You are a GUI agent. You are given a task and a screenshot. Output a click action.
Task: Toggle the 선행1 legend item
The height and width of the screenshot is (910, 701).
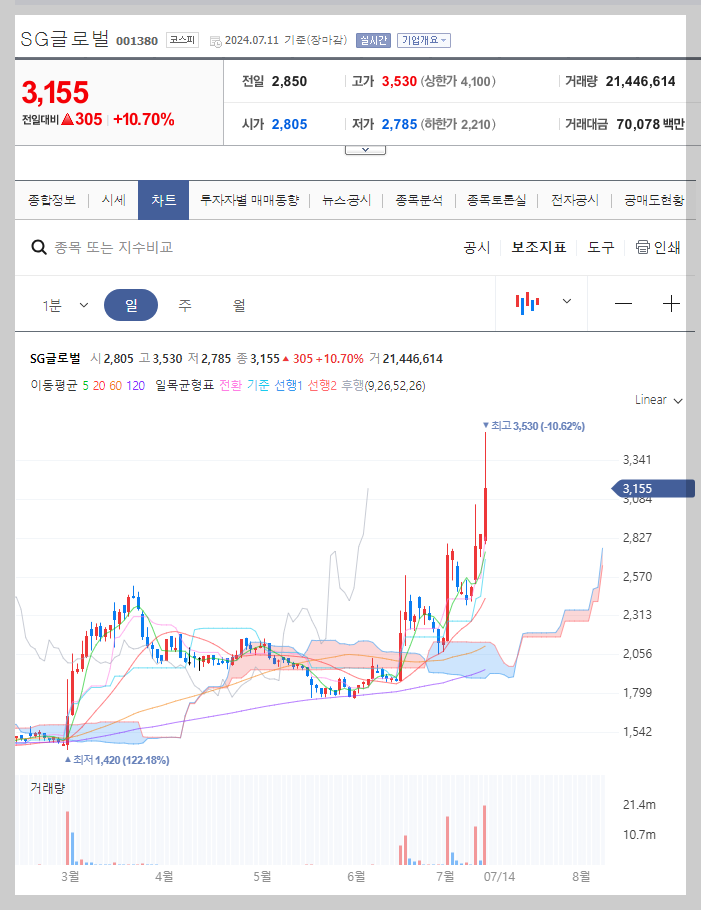point(288,386)
